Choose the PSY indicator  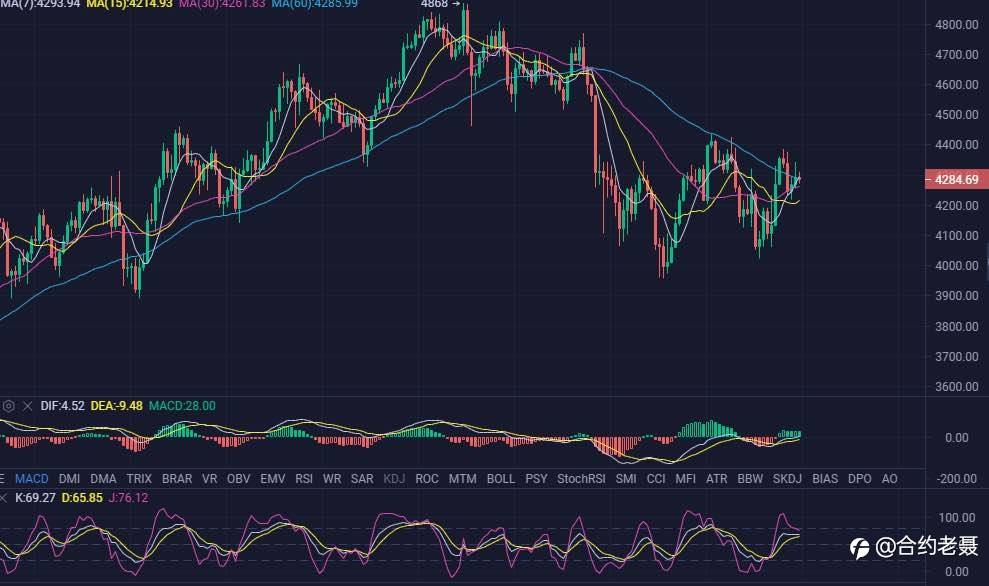tap(536, 479)
